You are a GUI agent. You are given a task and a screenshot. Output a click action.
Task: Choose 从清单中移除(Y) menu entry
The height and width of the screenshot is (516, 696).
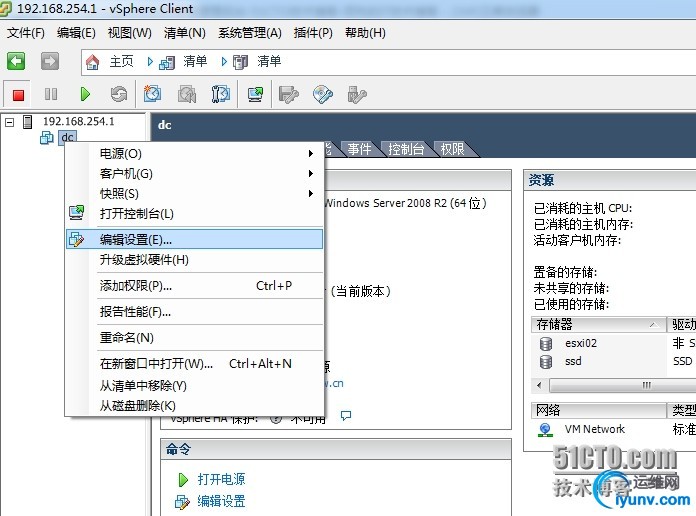pos(194,385)
